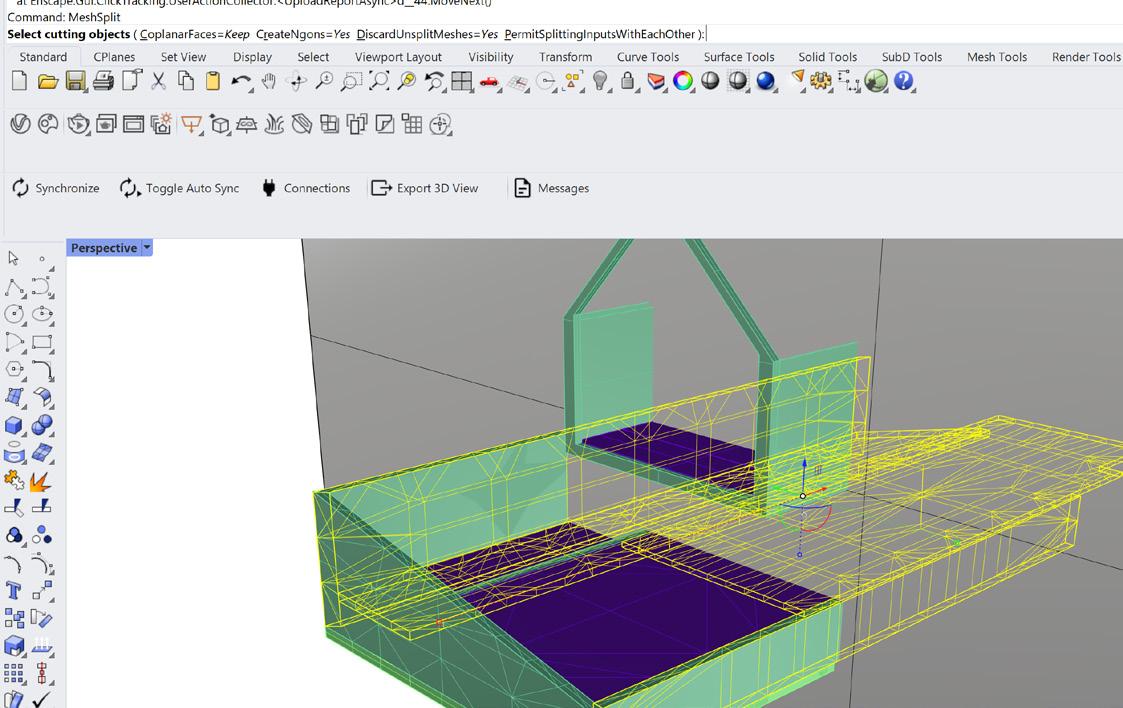Toggle the DiscardUnsplitMeshes=Yes option
The width and height of the screenshot is (1123, 708).
pos(427,34)
